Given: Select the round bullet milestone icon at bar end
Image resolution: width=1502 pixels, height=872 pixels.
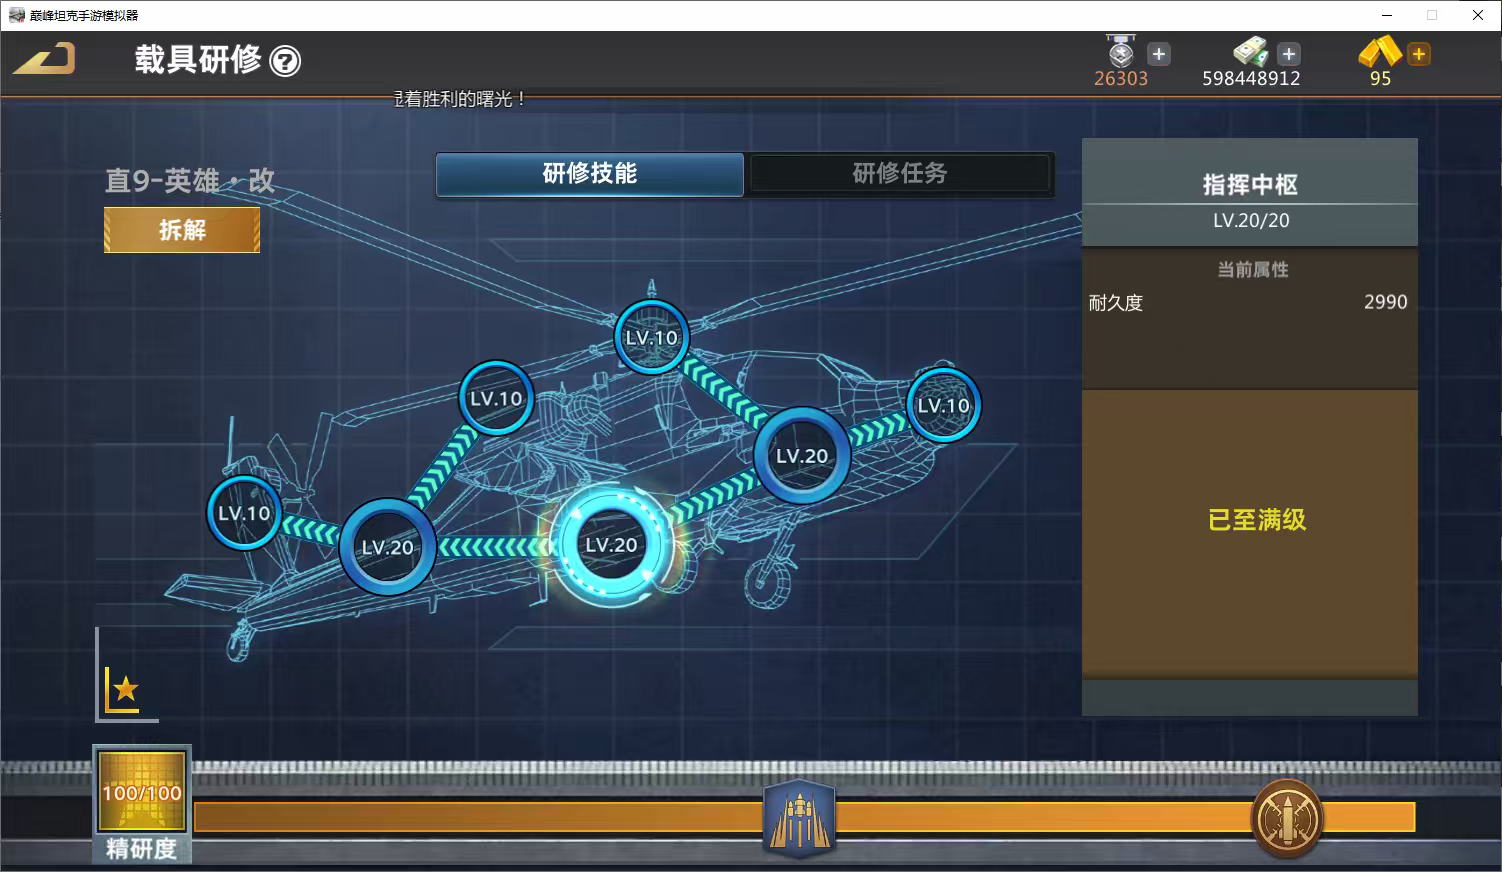Looking at the screenshot, I should pos(1287,819).
